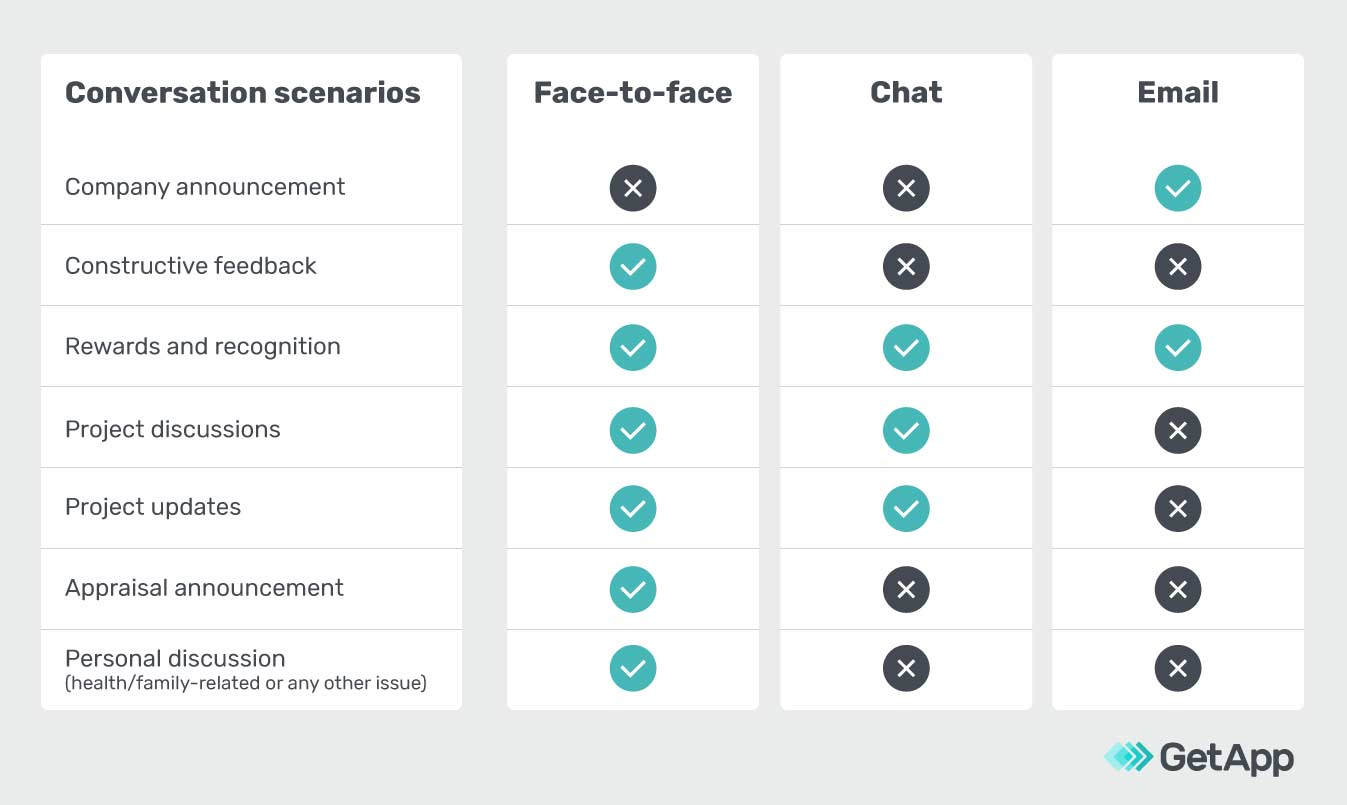This screenshot has height=805, width=1347.
Task: Click the GetApp logo icon
Action: pyautogui.click(x=1128, y=757)
